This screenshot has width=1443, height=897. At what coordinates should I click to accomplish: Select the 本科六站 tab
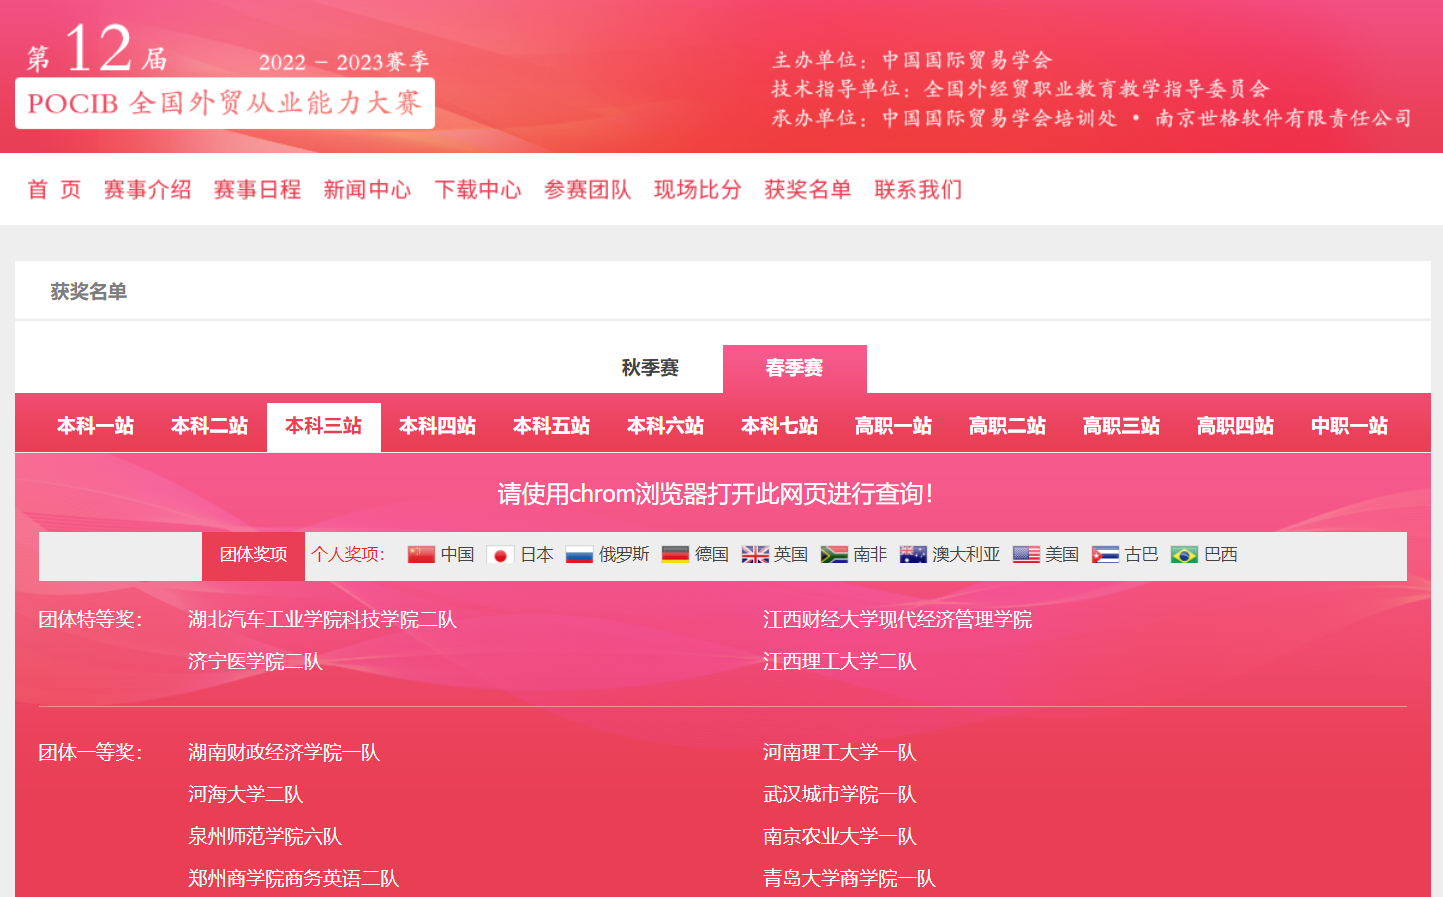pyautogui.click(x=666, y=426)
